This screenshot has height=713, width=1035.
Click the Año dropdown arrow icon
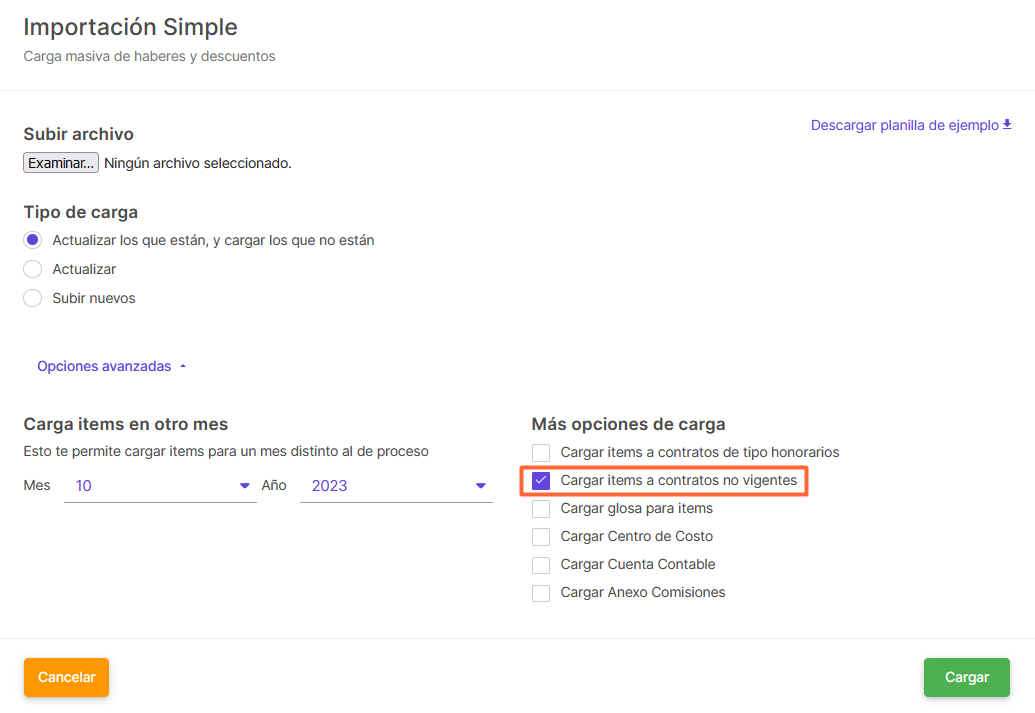point(481,486)
